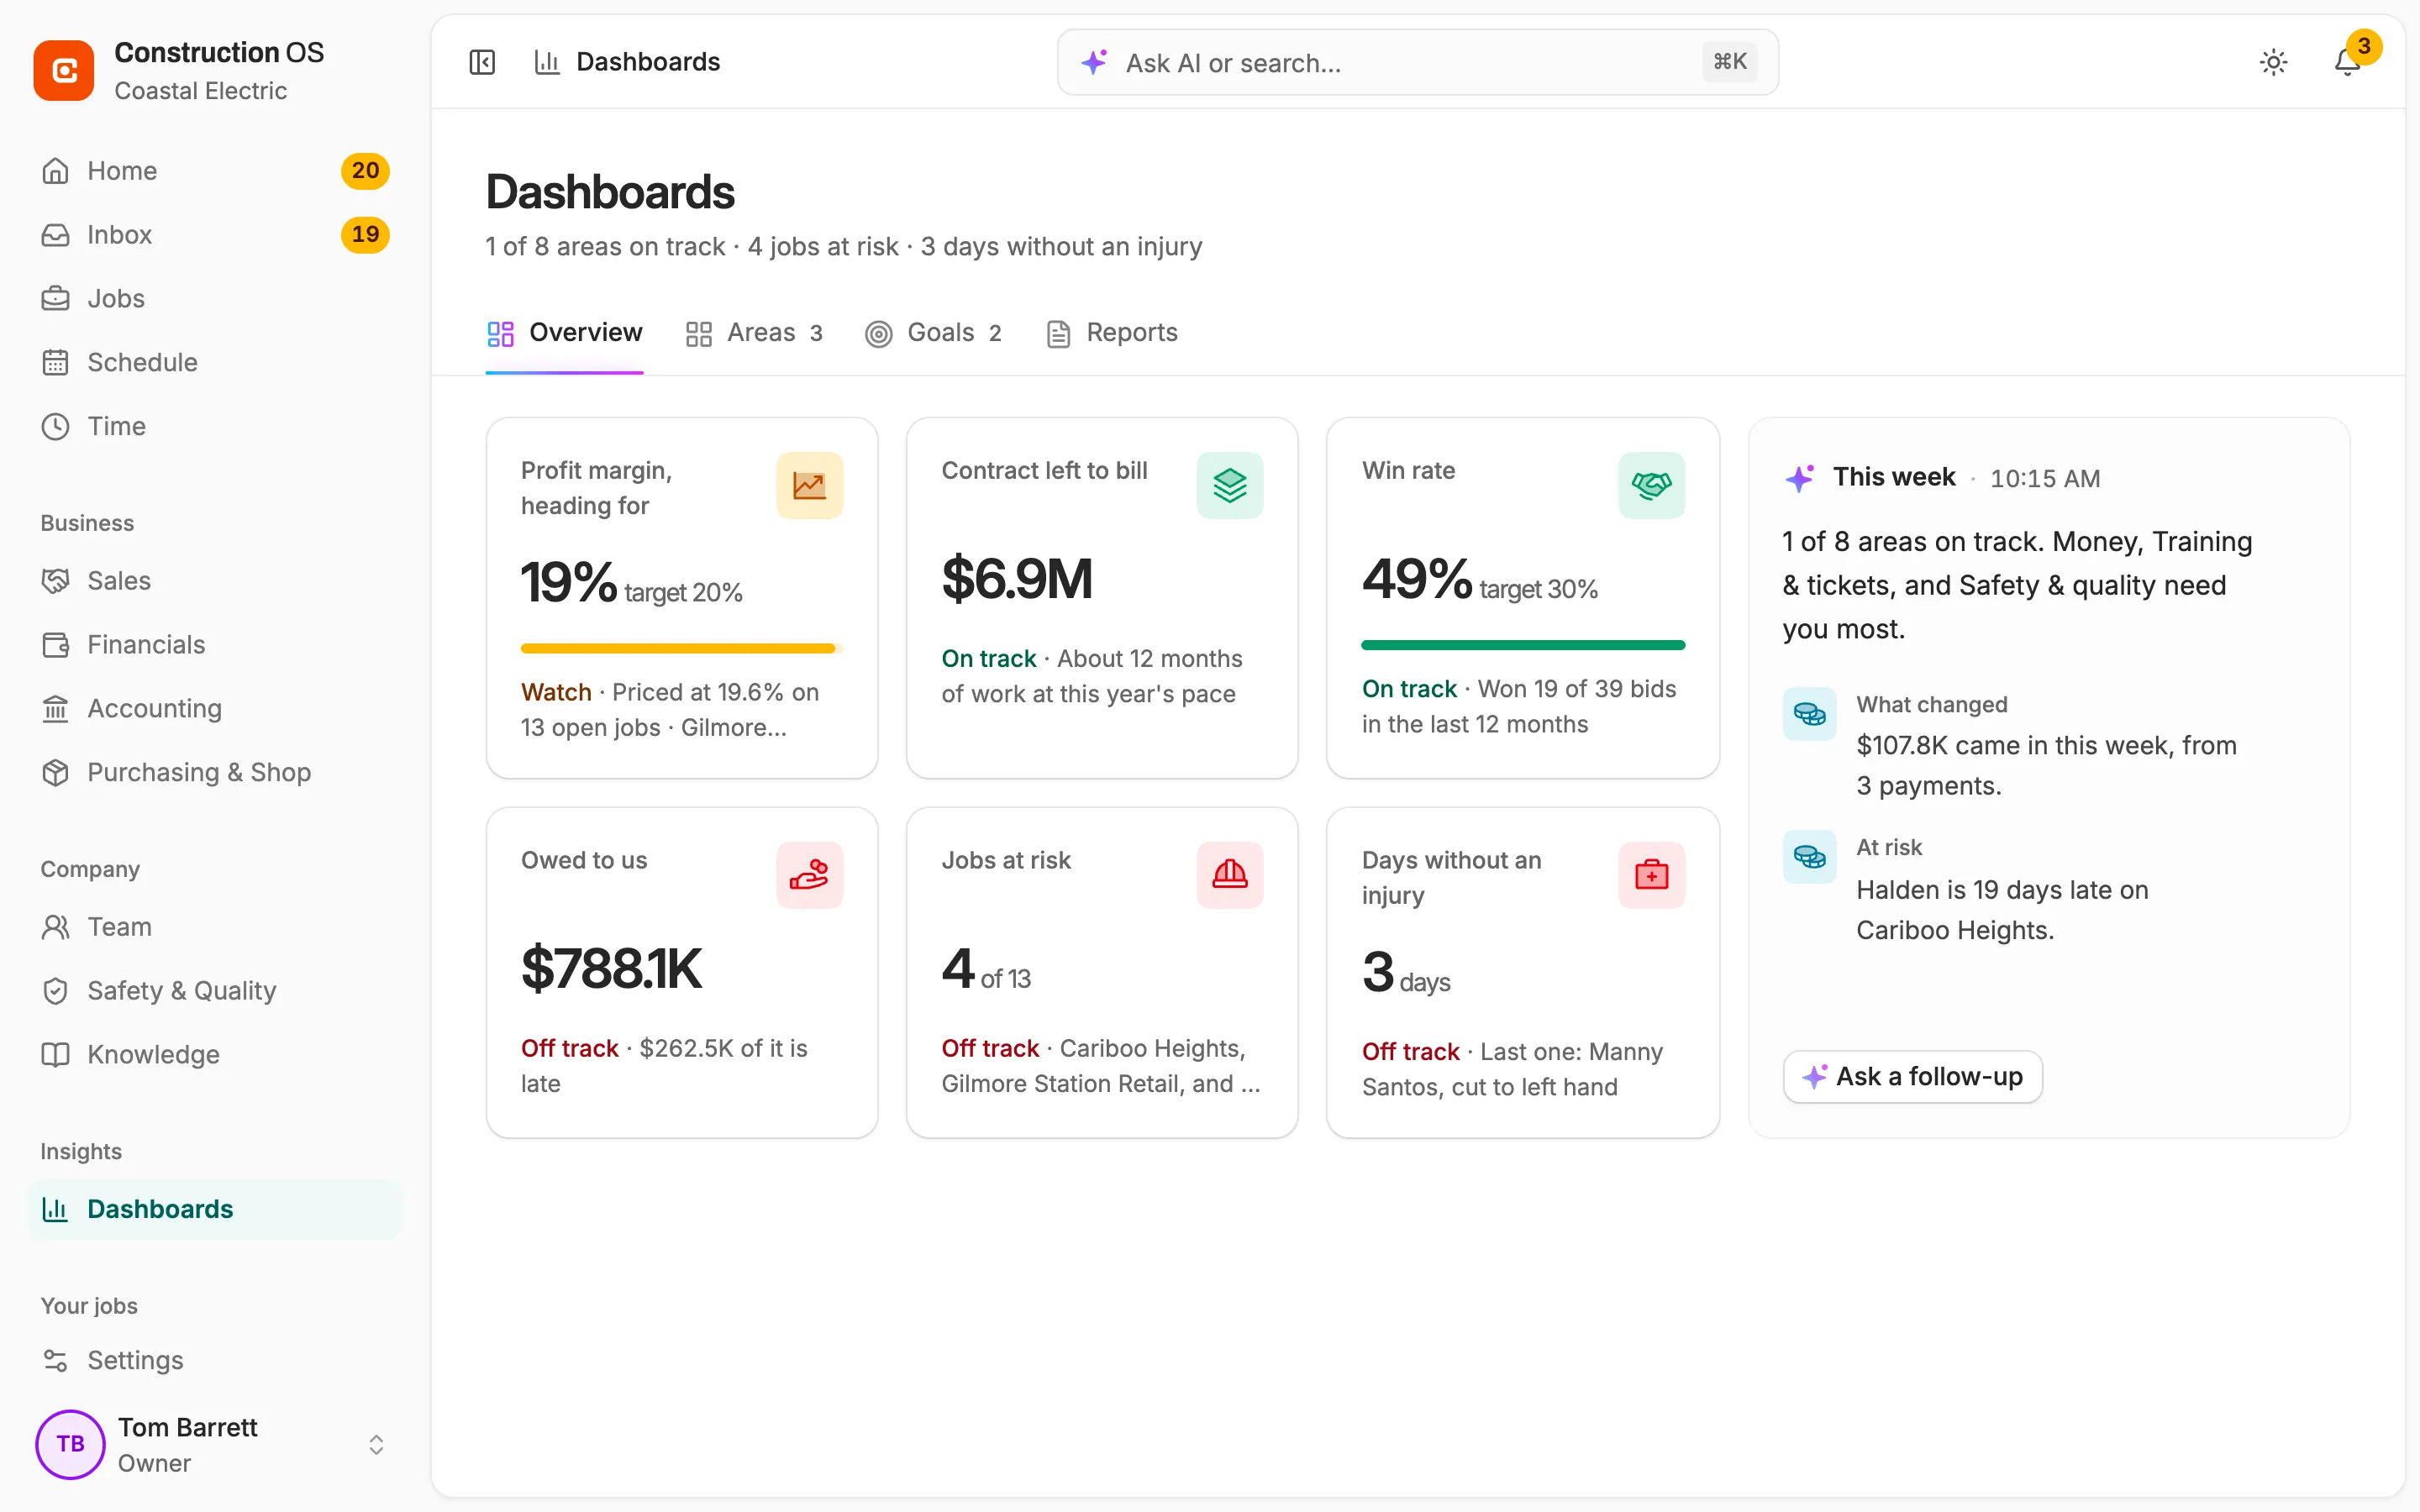Screen dimensions: 2420x1512
Task: Open Inbox in sidebar
Action: 215,235
